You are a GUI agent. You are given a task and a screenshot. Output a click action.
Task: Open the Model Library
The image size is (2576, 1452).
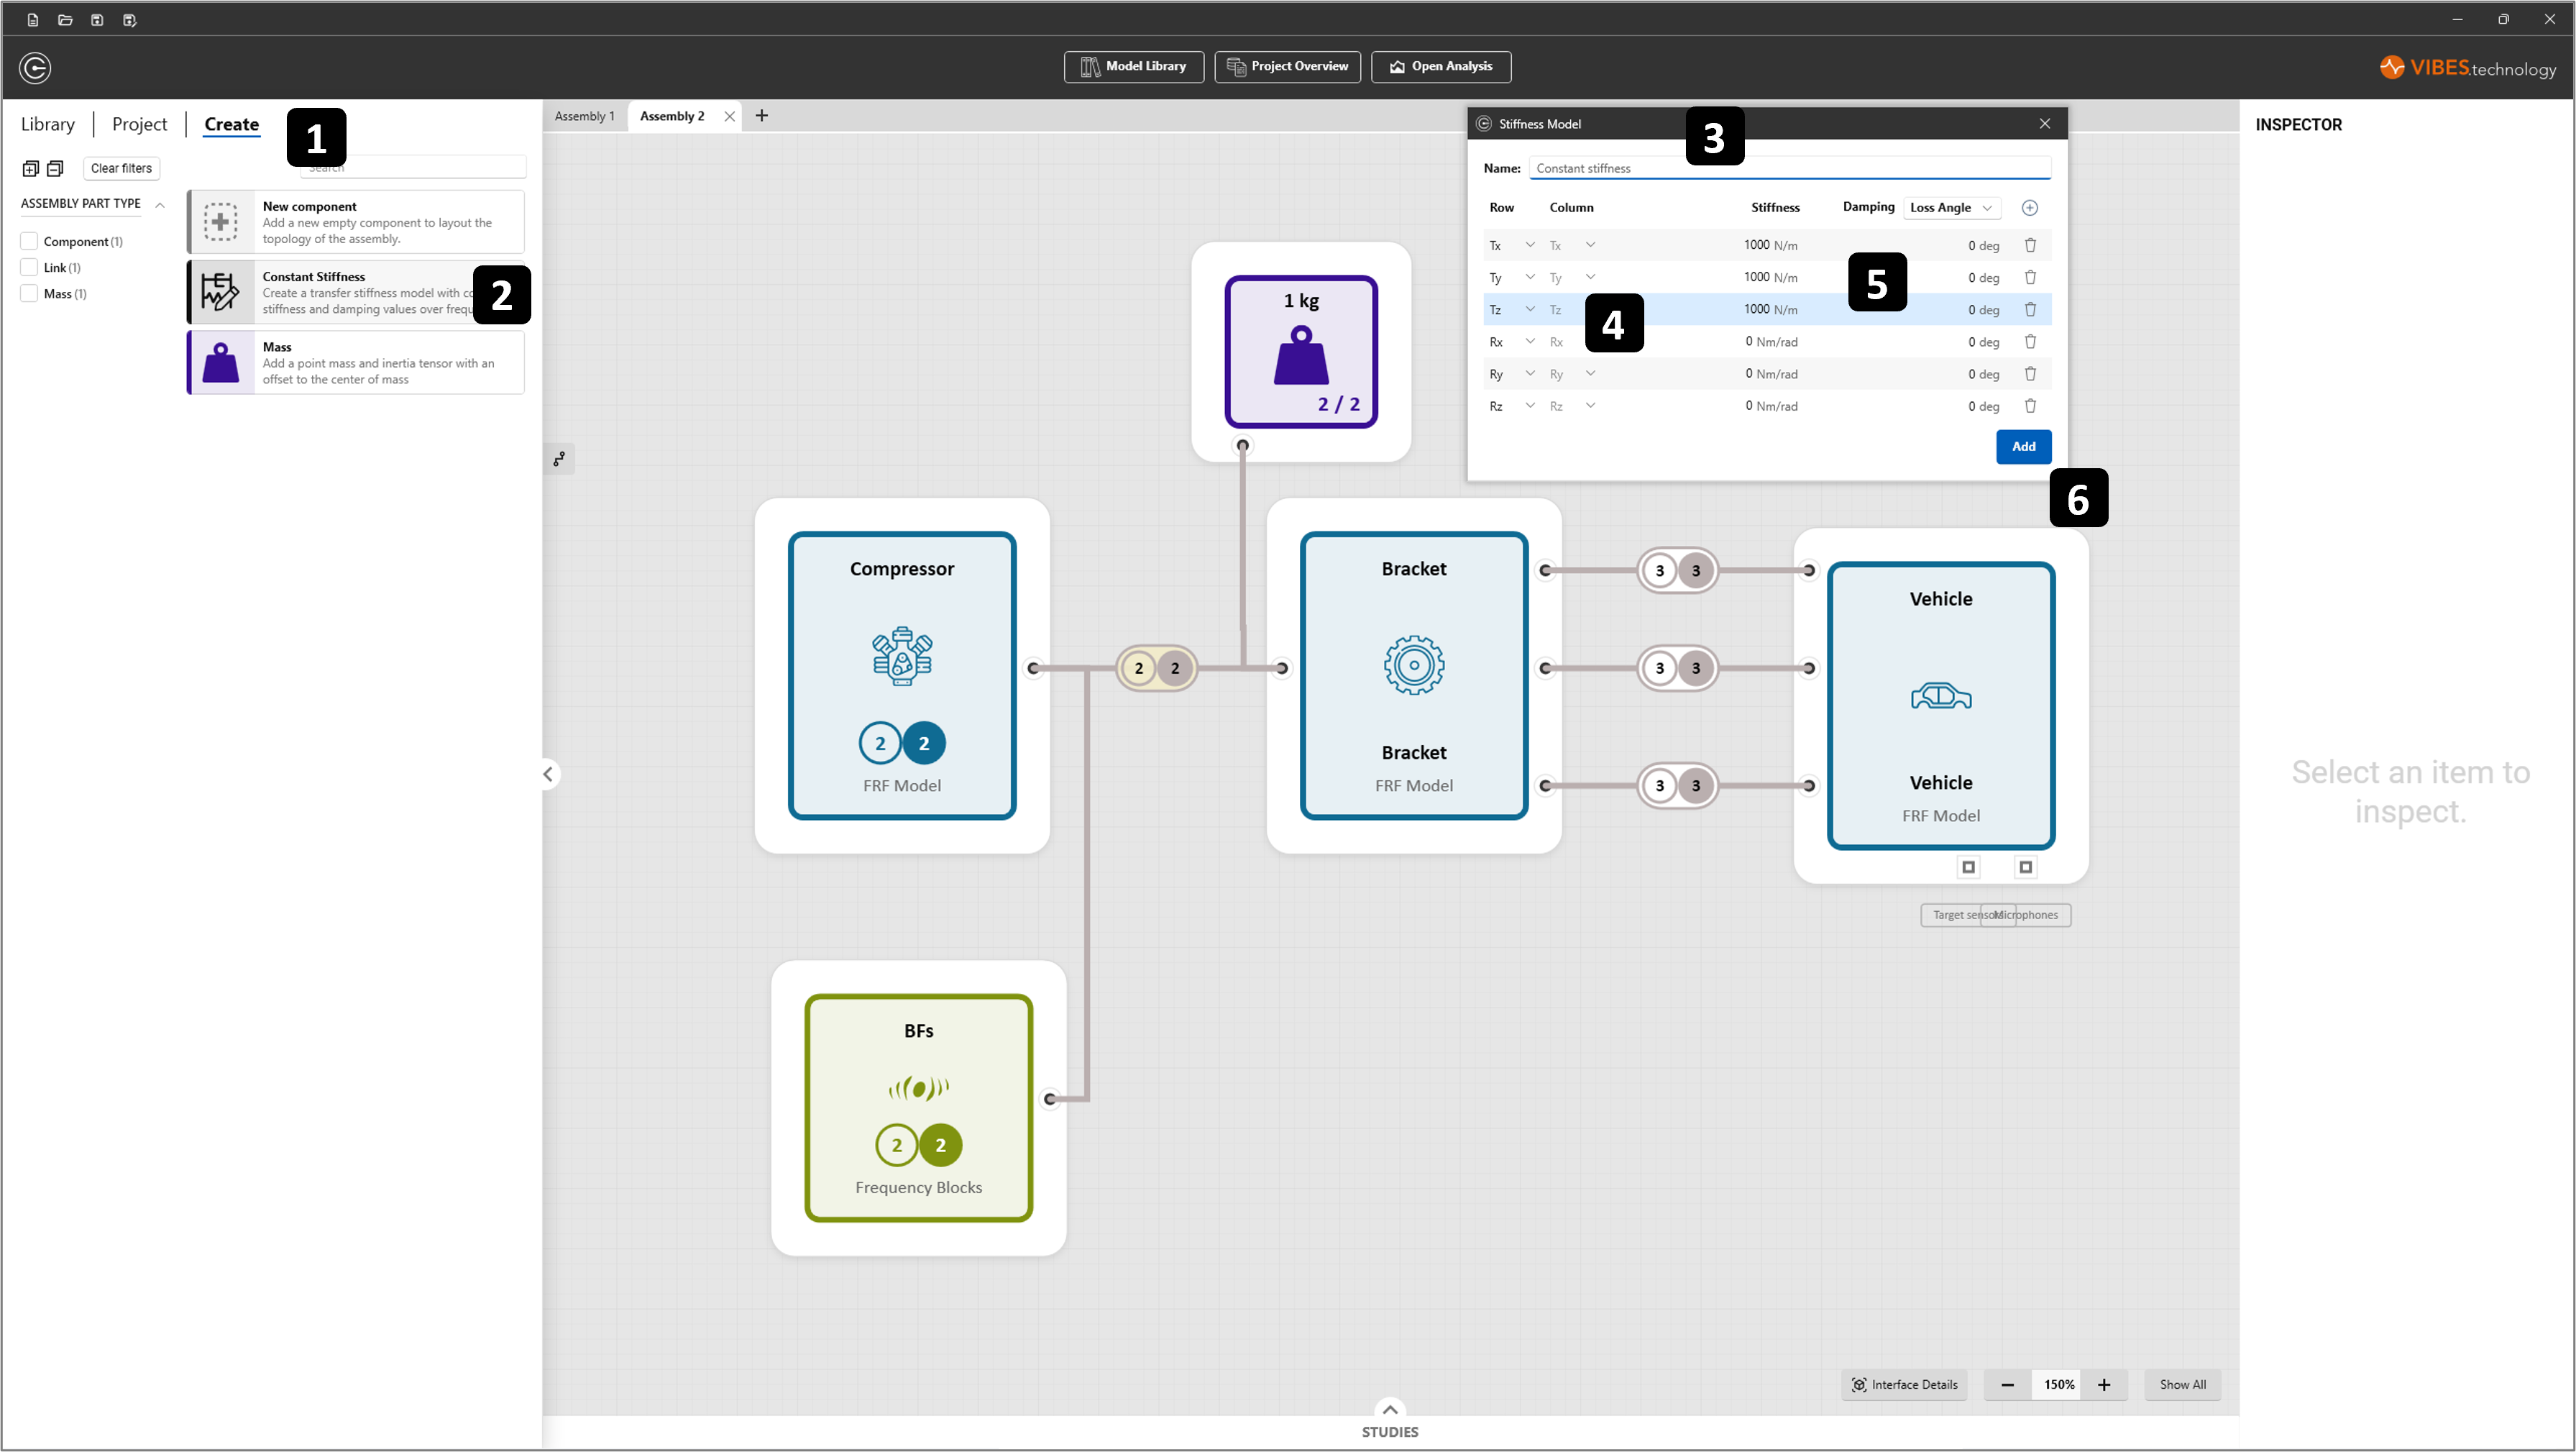coord(1133,67)
